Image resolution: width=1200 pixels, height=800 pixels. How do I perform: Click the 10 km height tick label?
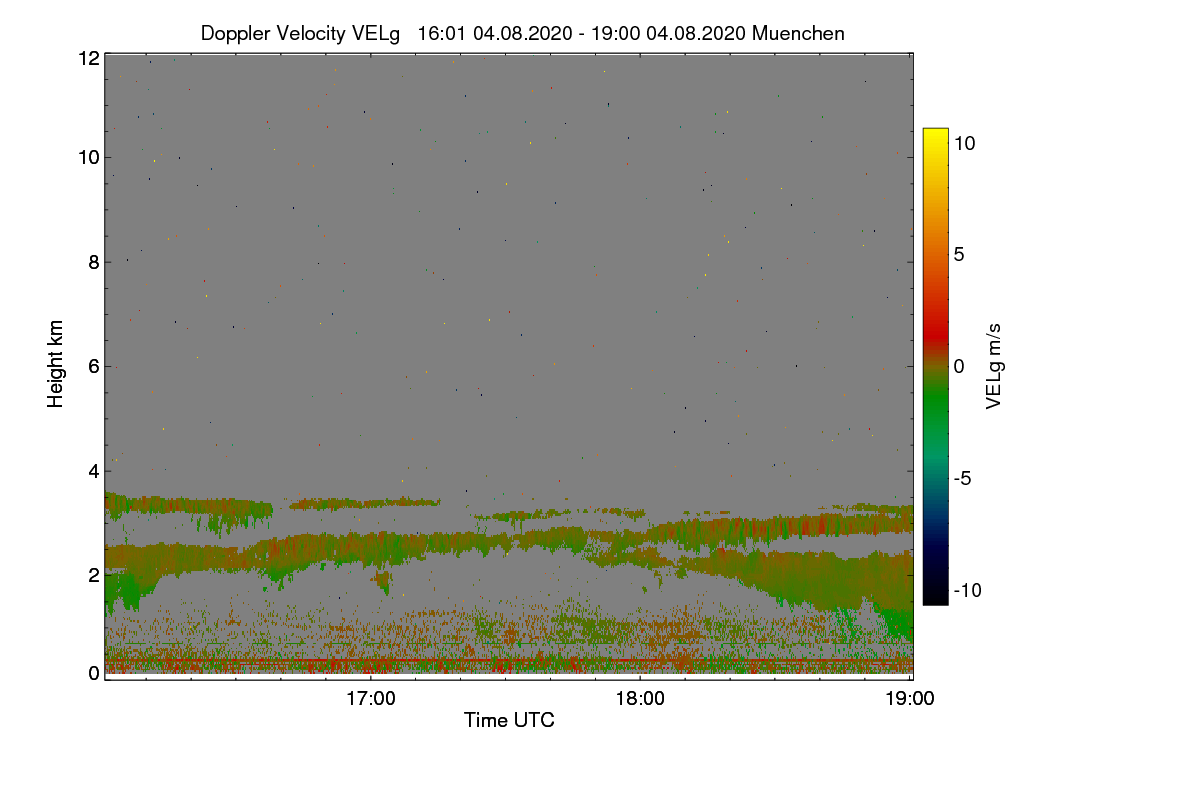(x=88, y=157)
